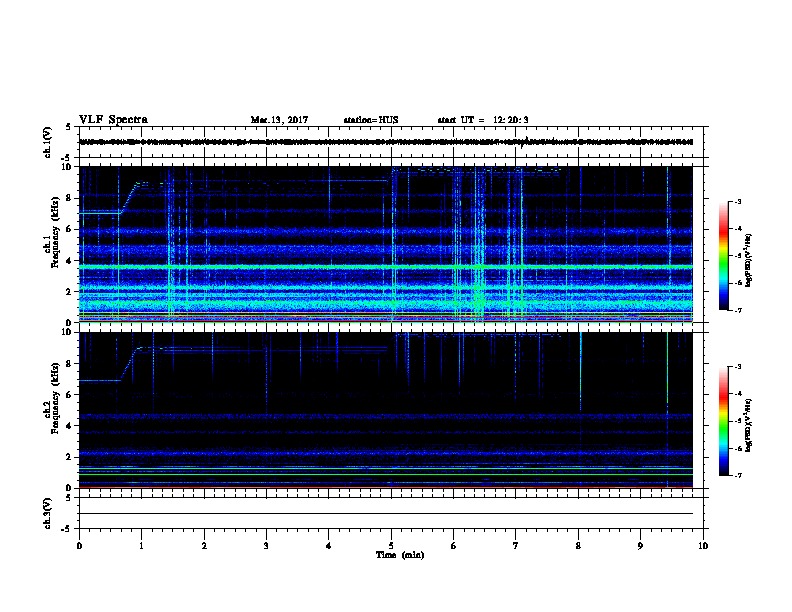Click the "ch.1(V)" waveform axis label
Viewport: 792px width, 612px height.
coord(47,142)
